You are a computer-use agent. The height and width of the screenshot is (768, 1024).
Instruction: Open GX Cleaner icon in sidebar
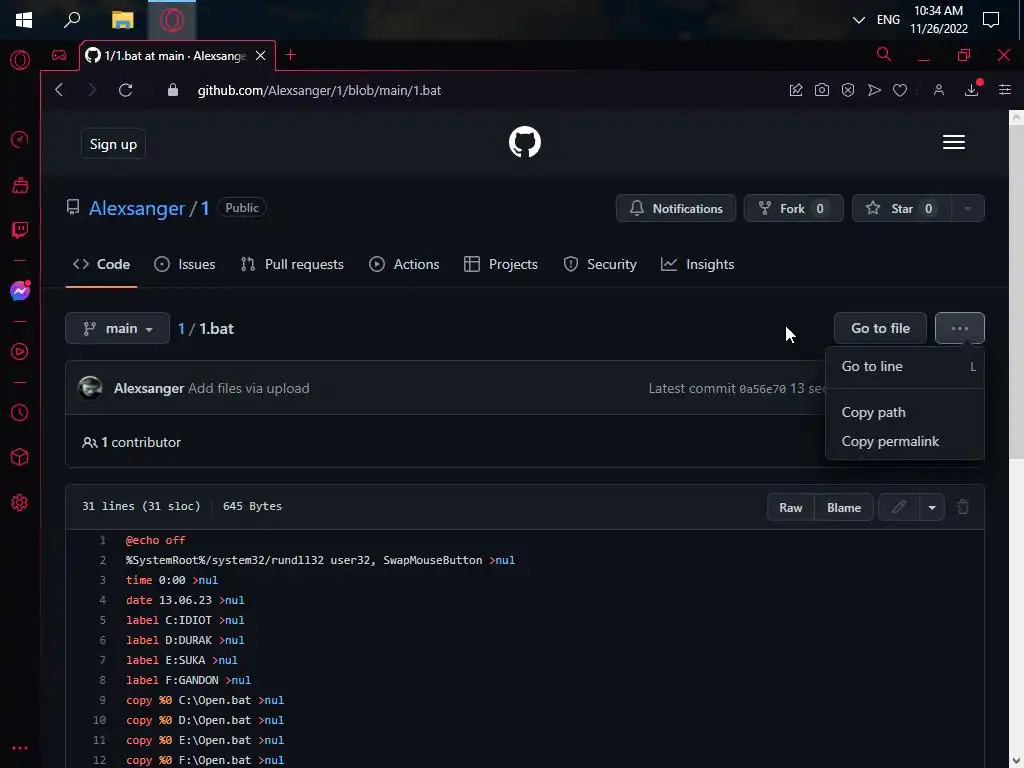coord(20,185)
